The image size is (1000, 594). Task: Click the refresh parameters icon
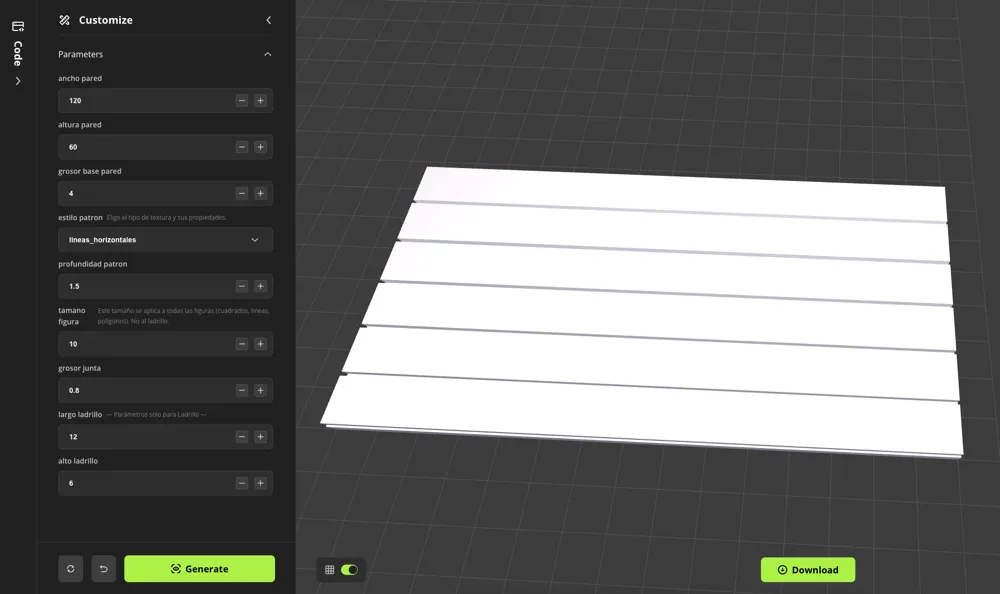tap(70, 568)
